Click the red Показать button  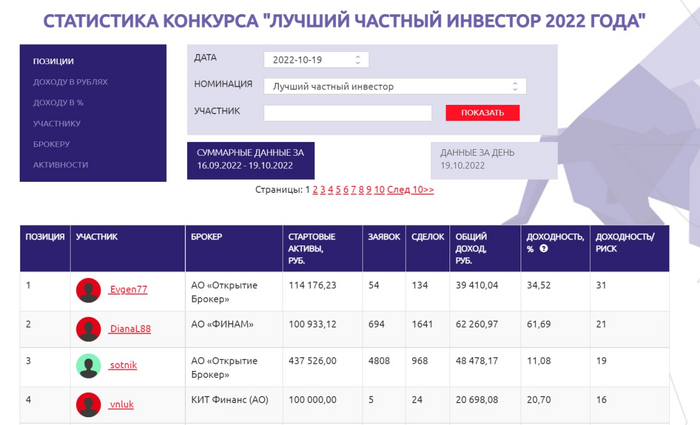(x=482, y=113)
